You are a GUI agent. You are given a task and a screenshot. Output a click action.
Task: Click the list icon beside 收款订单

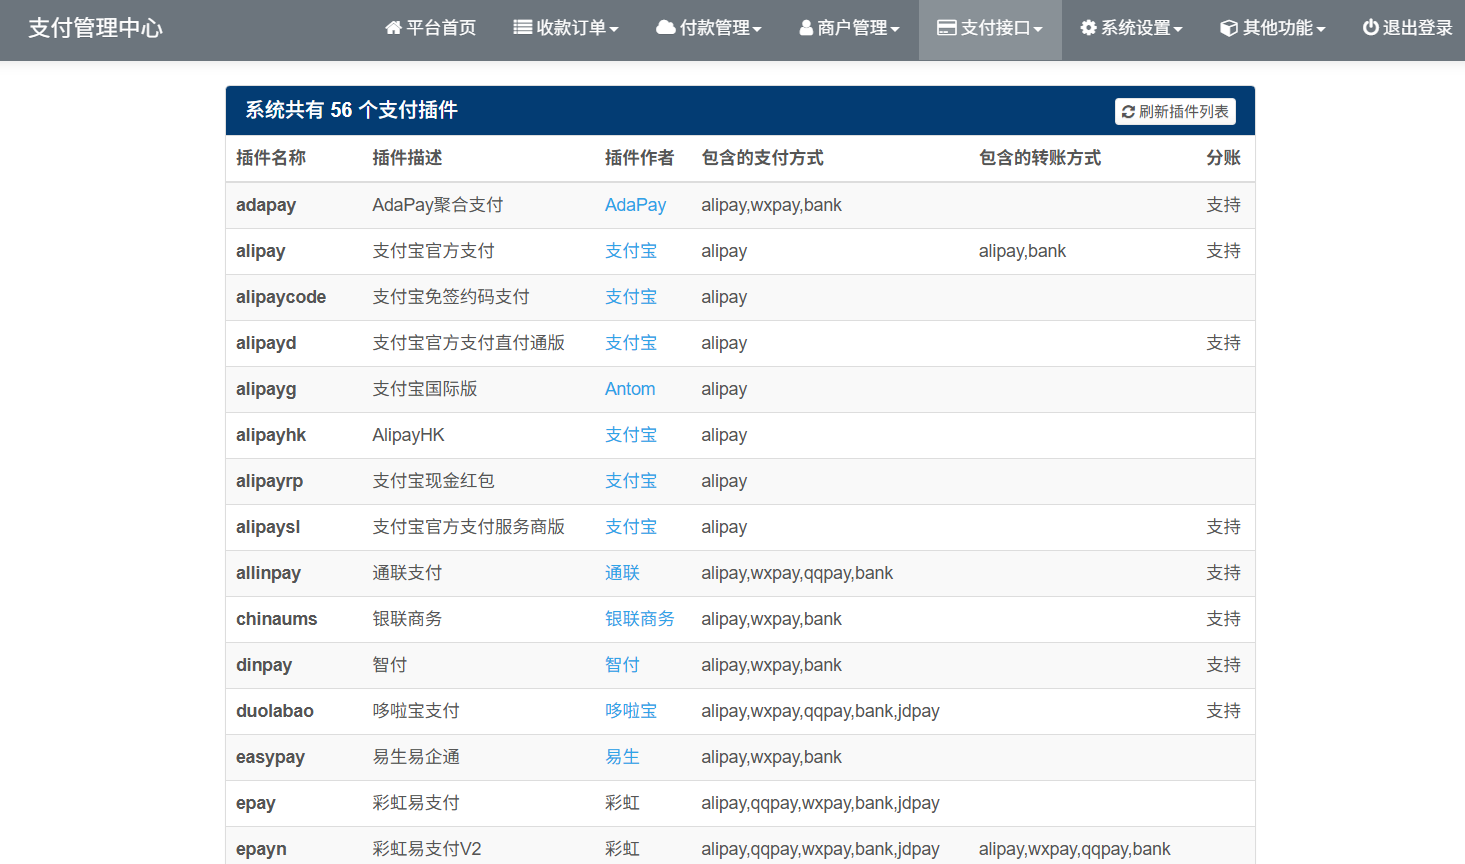(522, 28)
